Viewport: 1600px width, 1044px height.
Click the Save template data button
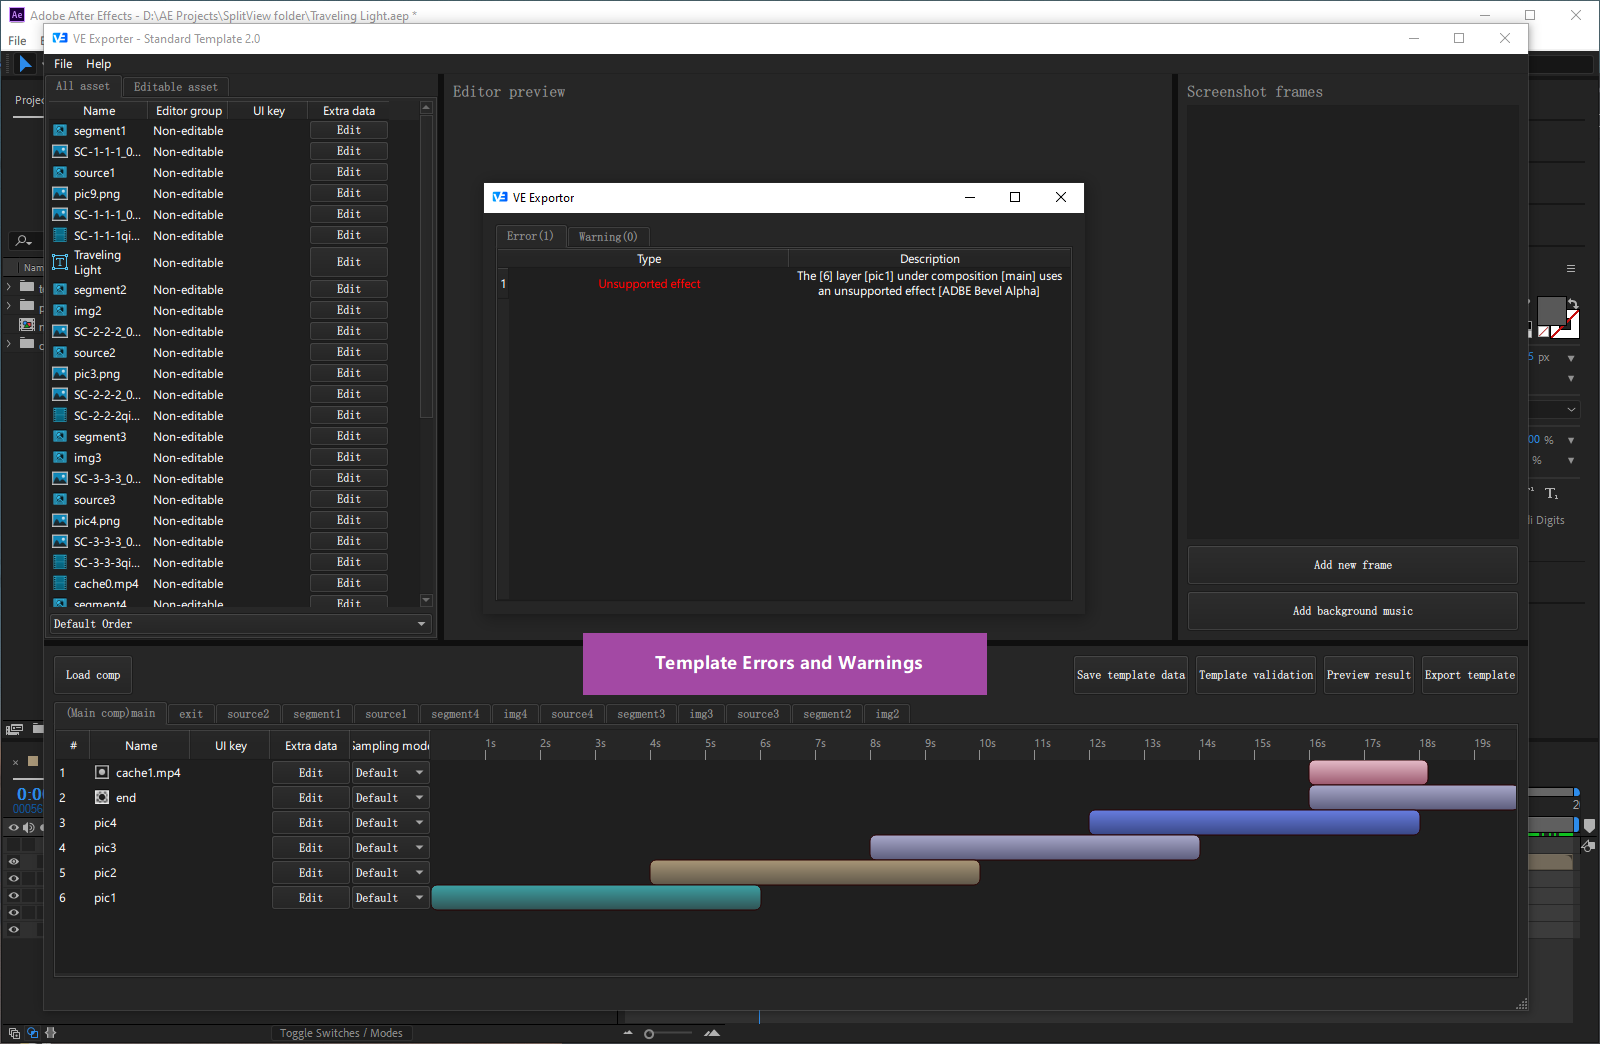click(x=1131, y=675)
